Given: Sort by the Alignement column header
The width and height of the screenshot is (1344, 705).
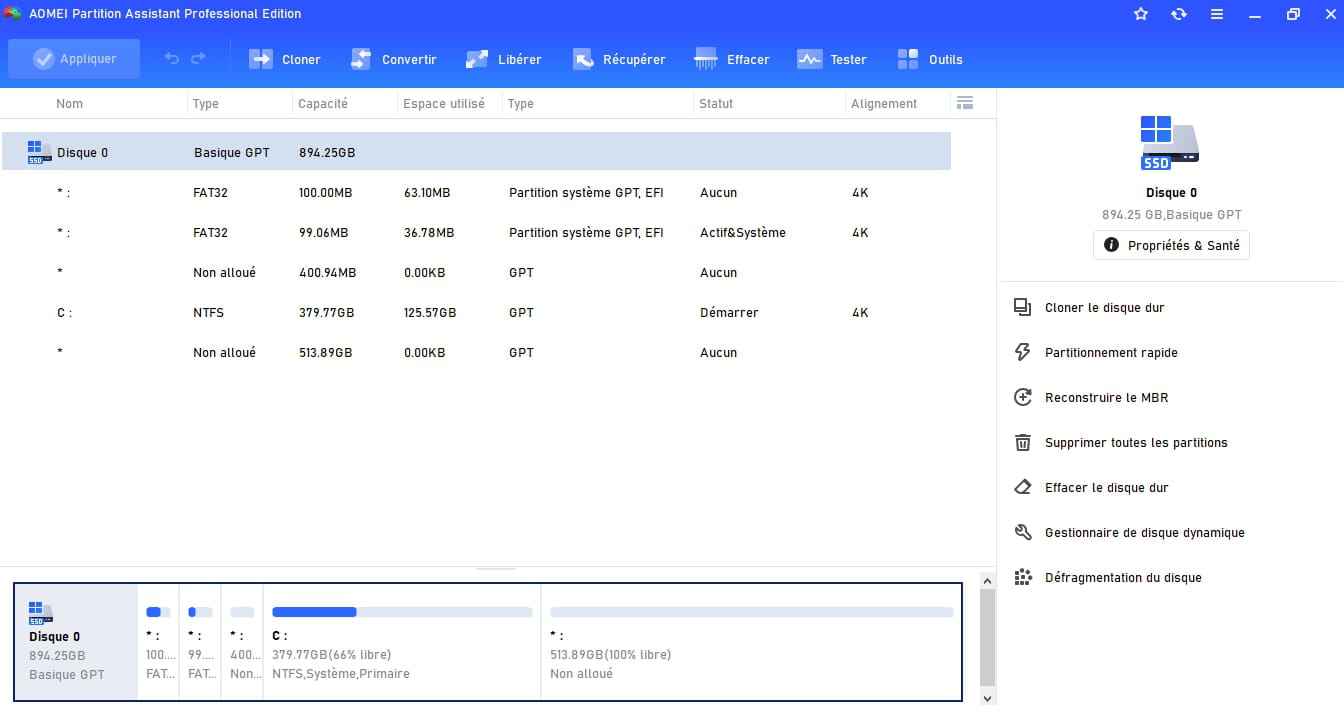Looking at the screenshot, I should [884, 104].
